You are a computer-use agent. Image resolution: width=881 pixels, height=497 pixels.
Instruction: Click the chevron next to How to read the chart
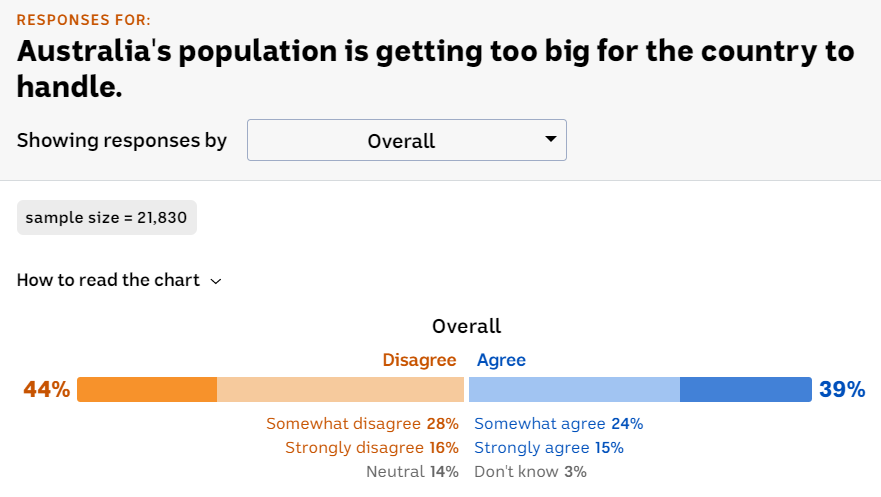pyautogui.click(x=216, y=281)
